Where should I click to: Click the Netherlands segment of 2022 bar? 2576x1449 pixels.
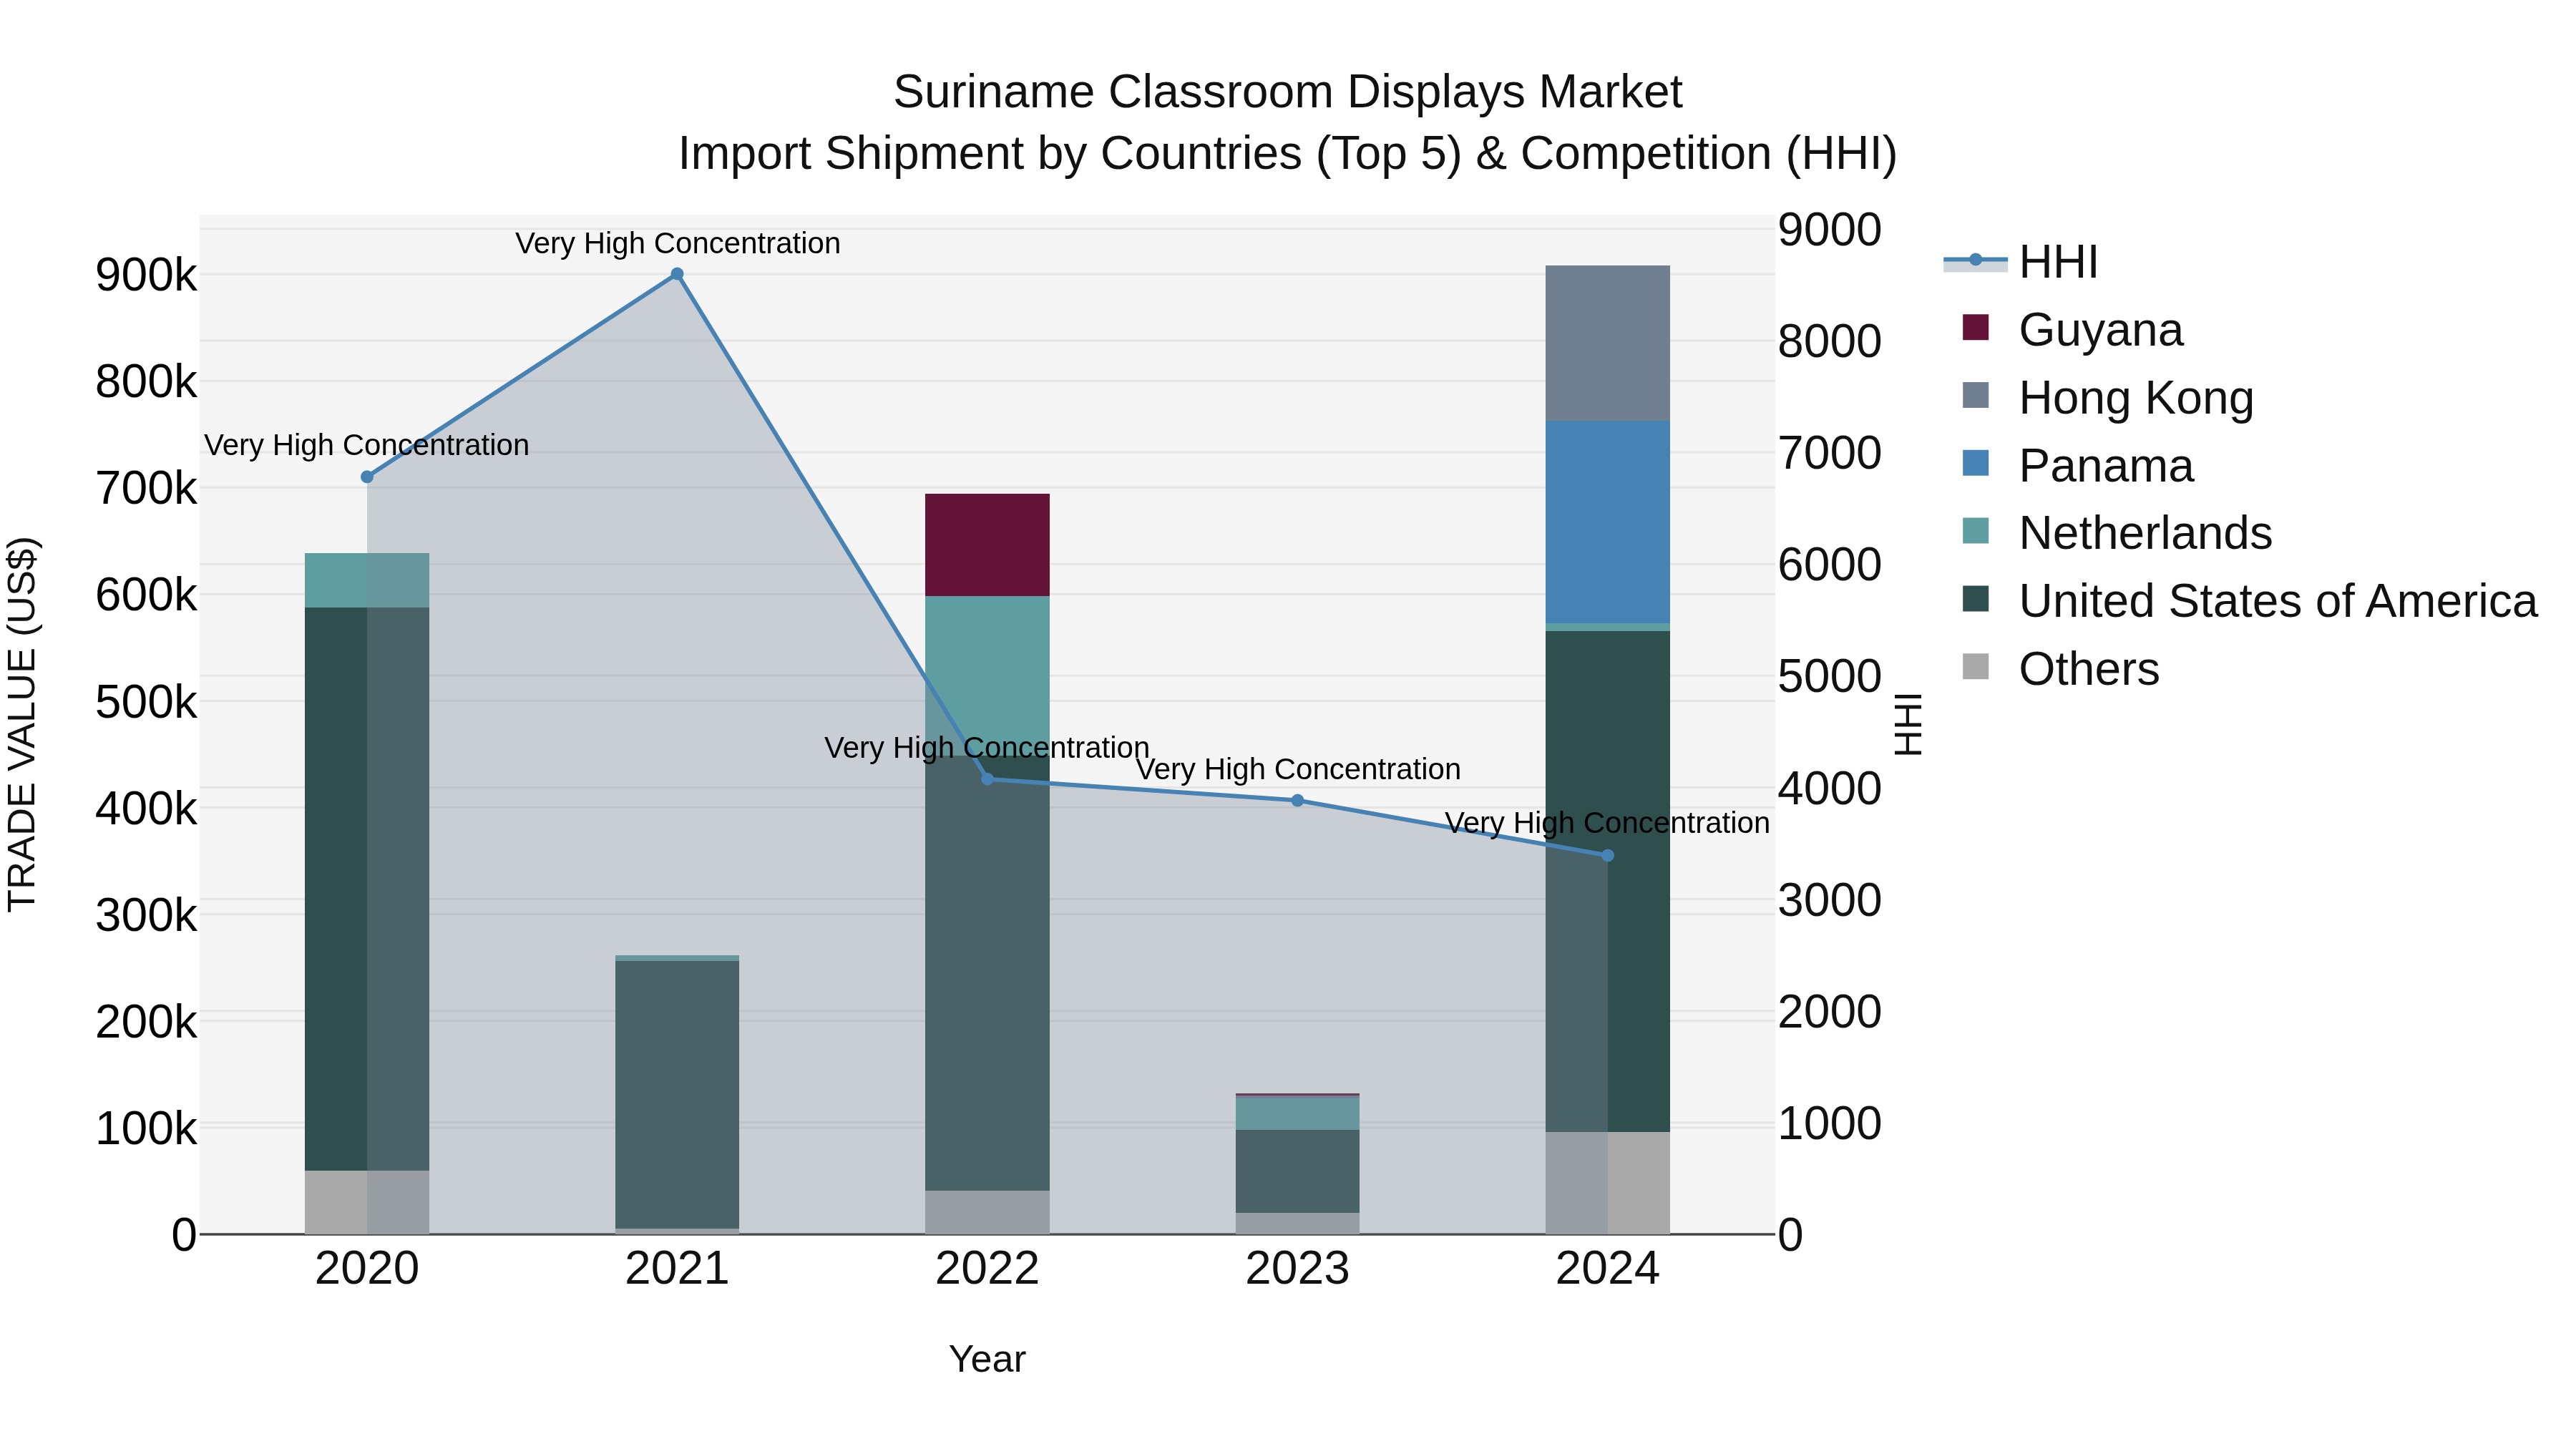point(987,676)
